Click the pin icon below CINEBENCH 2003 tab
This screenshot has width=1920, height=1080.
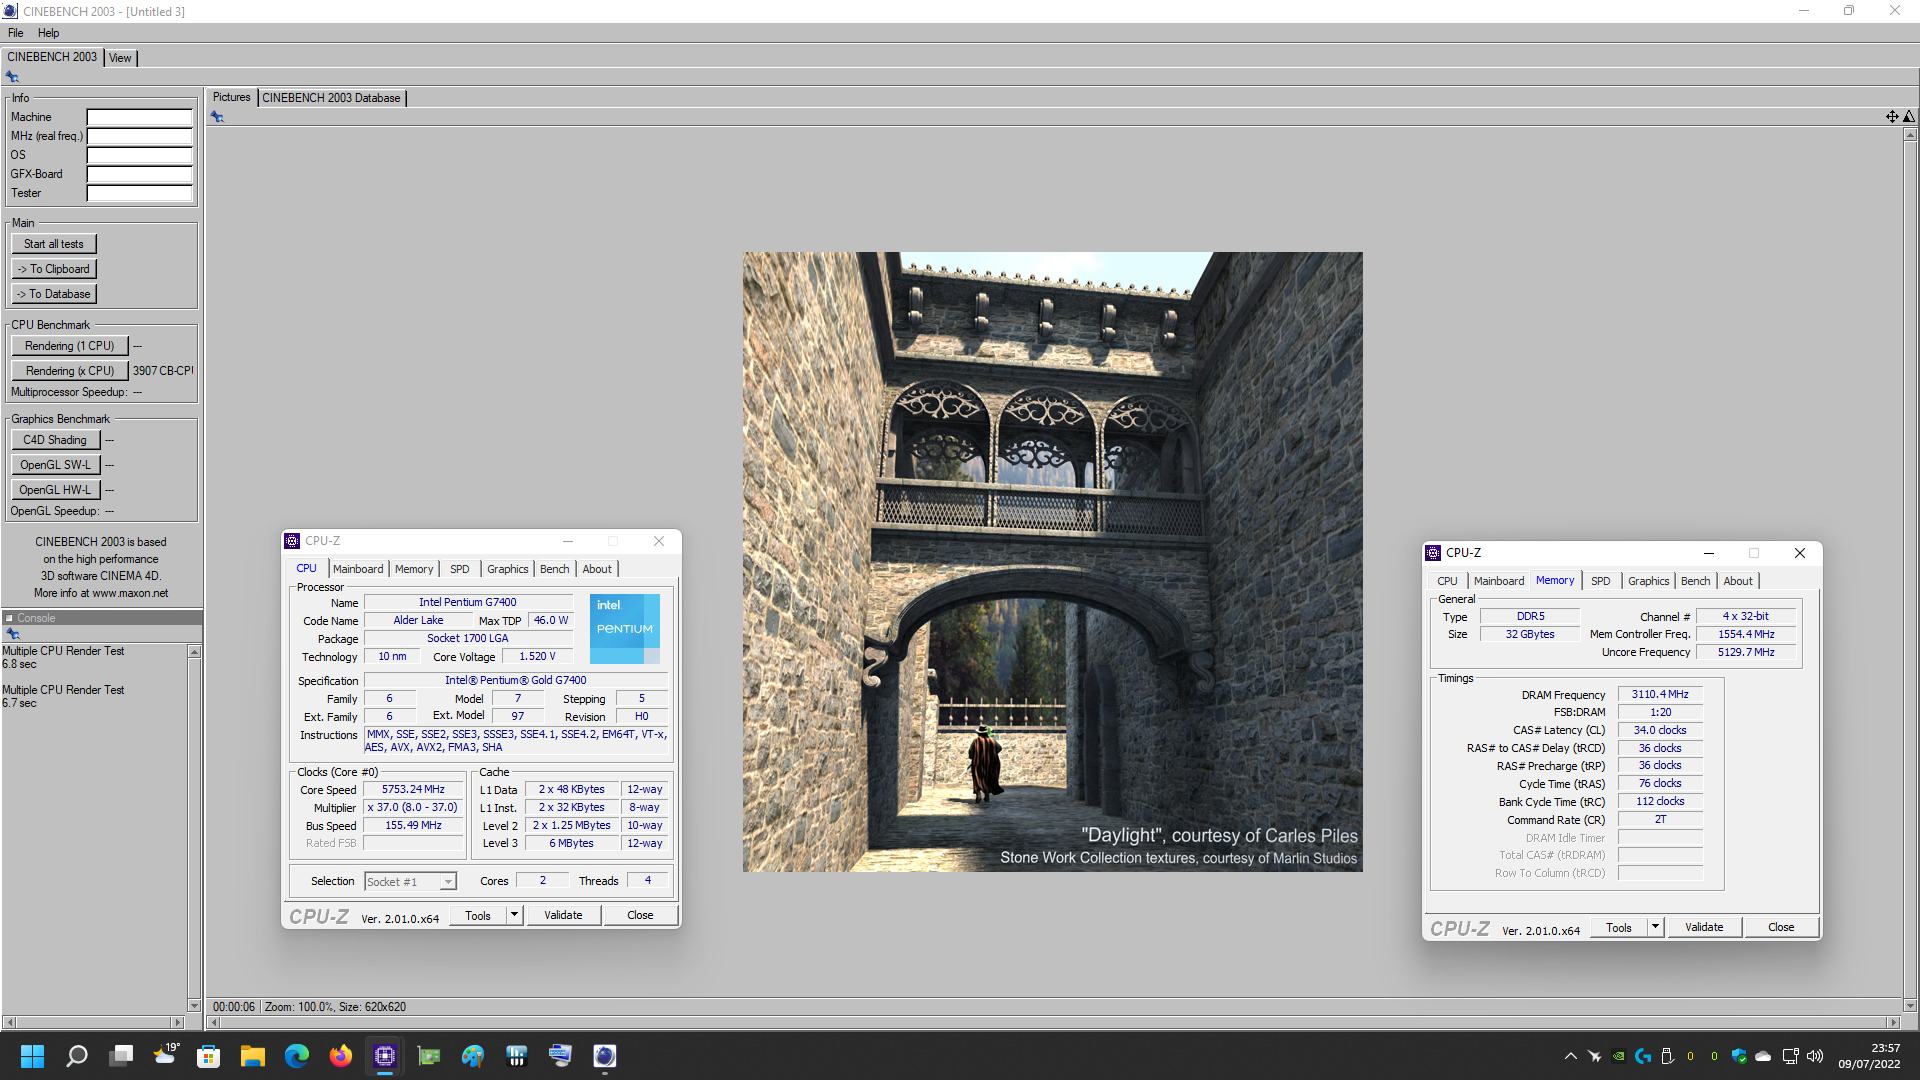(12, 77)
